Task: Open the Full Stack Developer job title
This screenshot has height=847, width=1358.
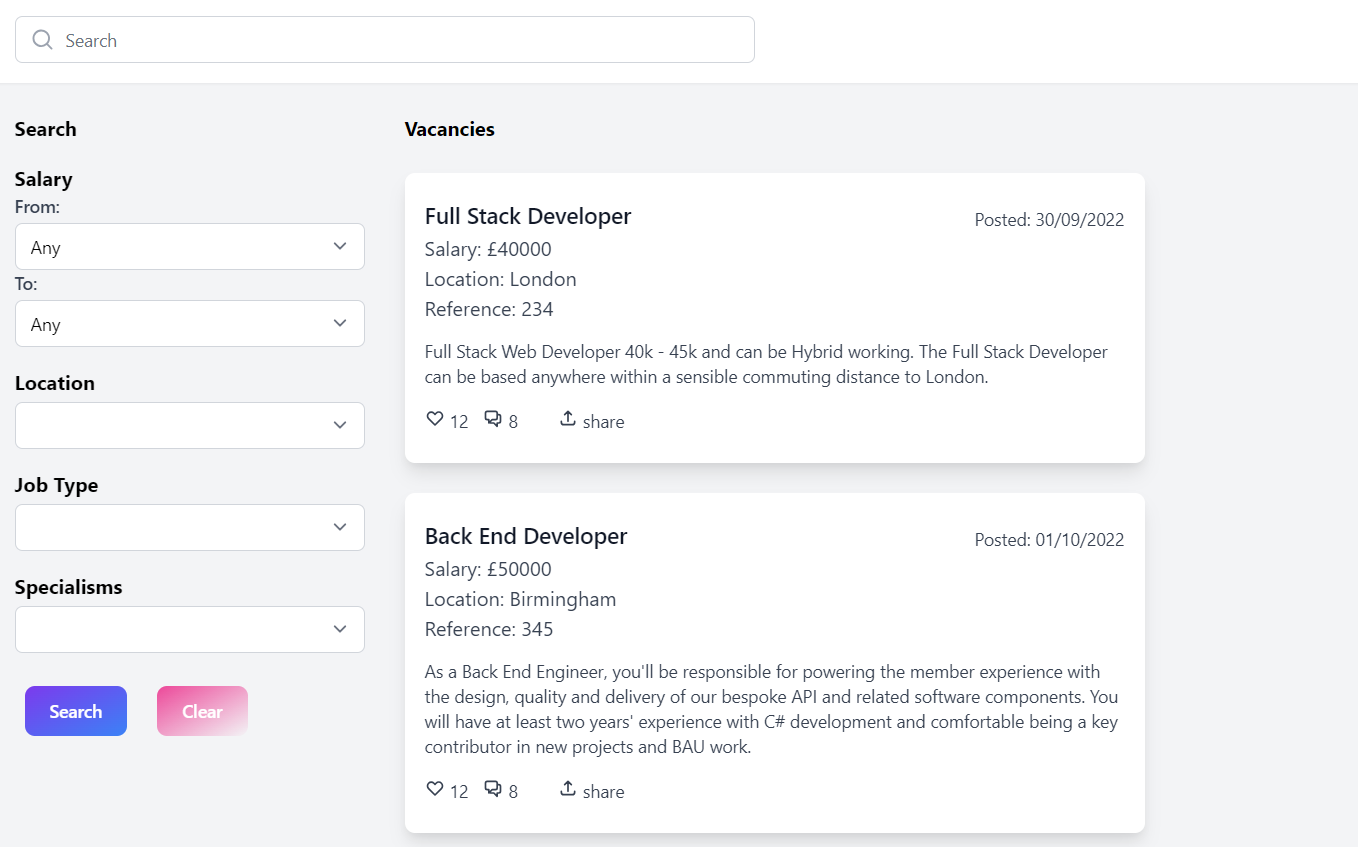Action: click(x=528, y=216)
